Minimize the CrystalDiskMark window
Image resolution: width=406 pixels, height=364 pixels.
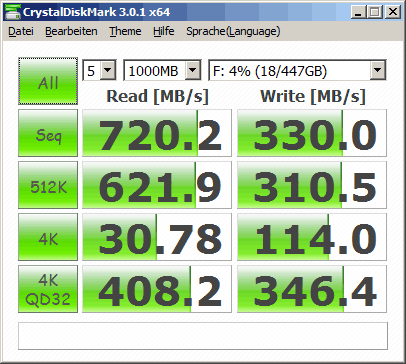(359, 12)
